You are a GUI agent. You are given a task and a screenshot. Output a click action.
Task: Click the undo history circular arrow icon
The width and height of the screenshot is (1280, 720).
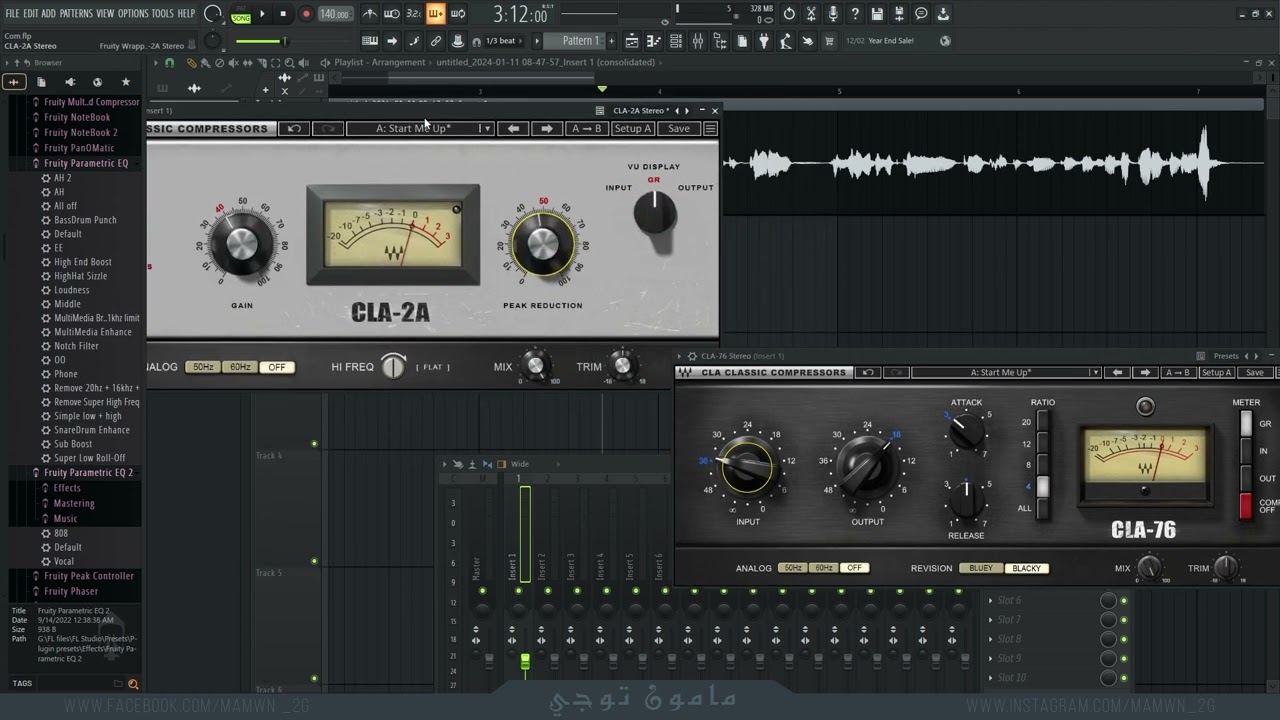click(x=789, y=14)
